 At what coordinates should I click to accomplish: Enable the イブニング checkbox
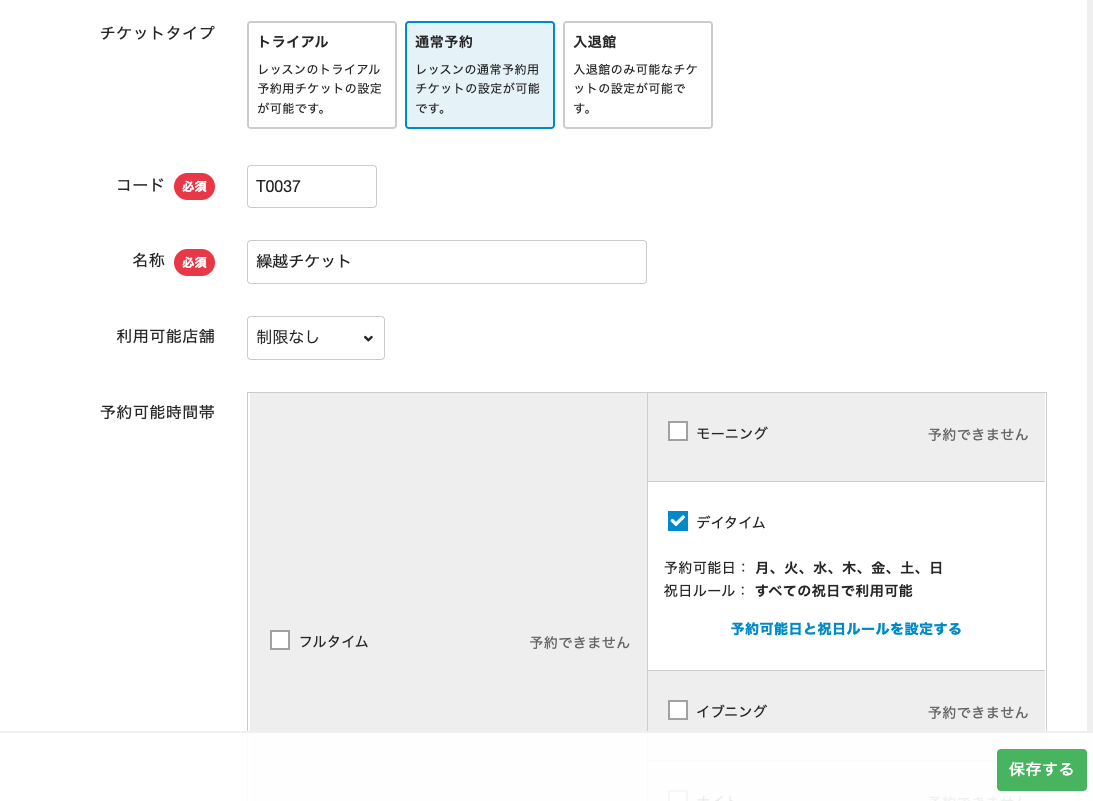[x=678, y=710]
